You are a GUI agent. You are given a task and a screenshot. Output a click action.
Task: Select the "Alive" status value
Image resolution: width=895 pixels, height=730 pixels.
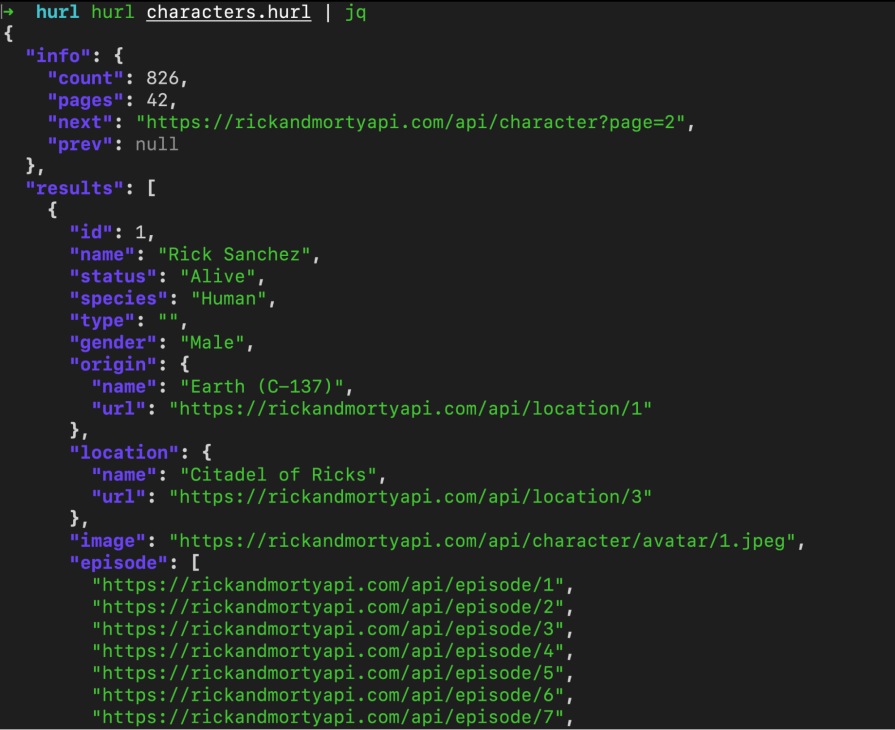click(x=218, y=276)
